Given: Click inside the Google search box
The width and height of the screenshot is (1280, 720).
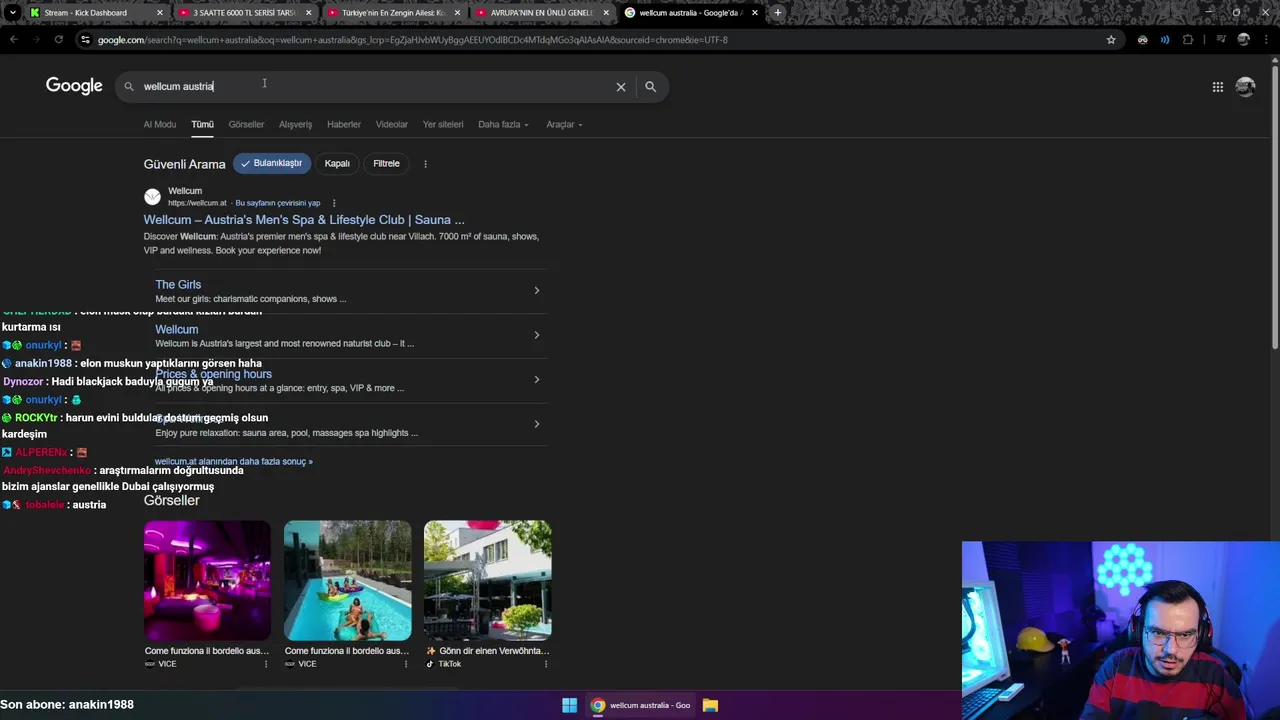Looking at the screenshot, I should pos(375,86).
